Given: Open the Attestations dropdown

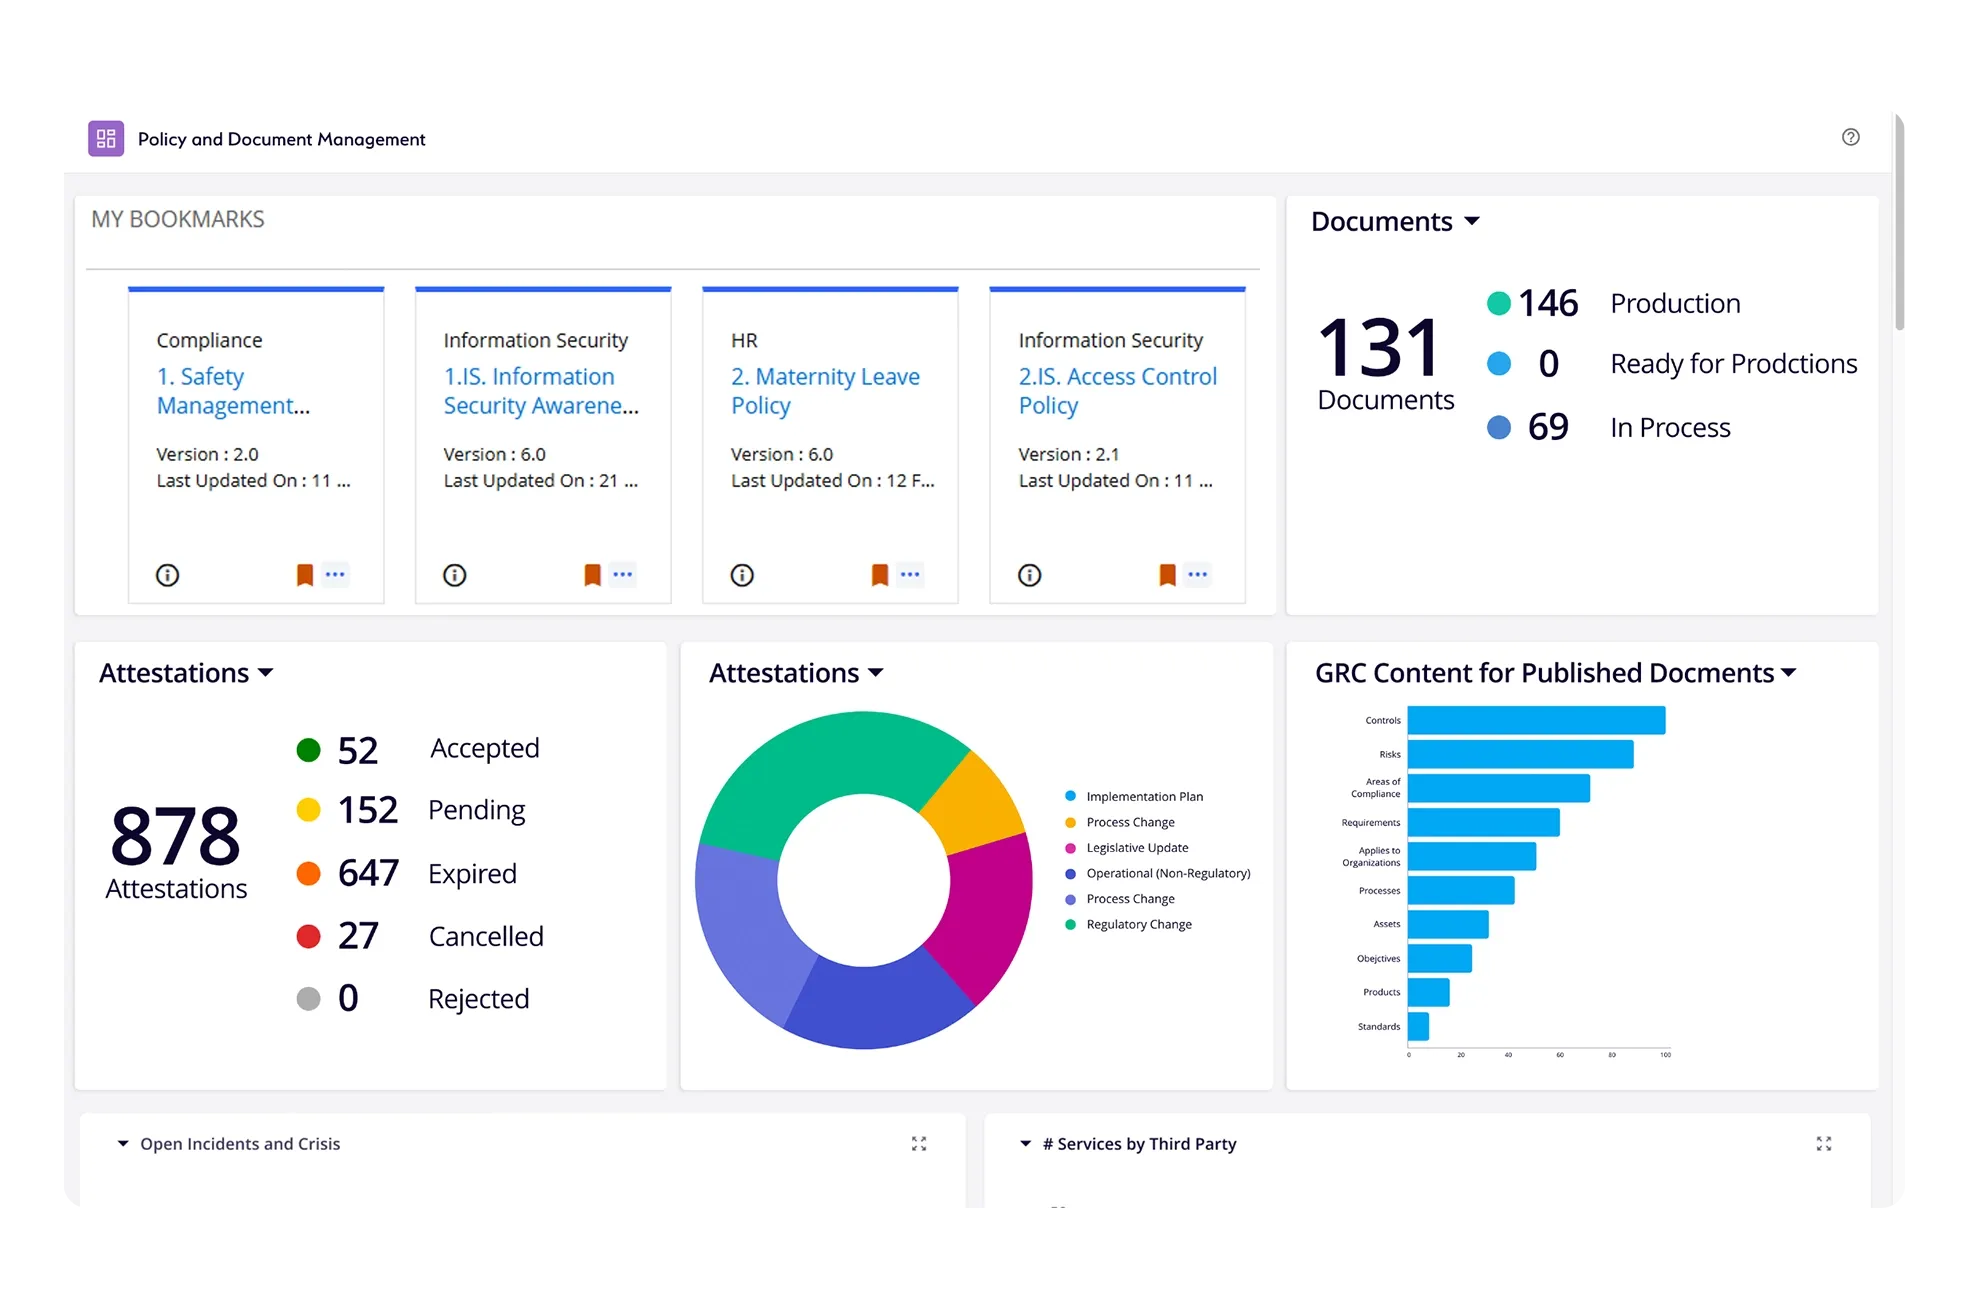Looking at the screenshot, I should coord(265,672).
